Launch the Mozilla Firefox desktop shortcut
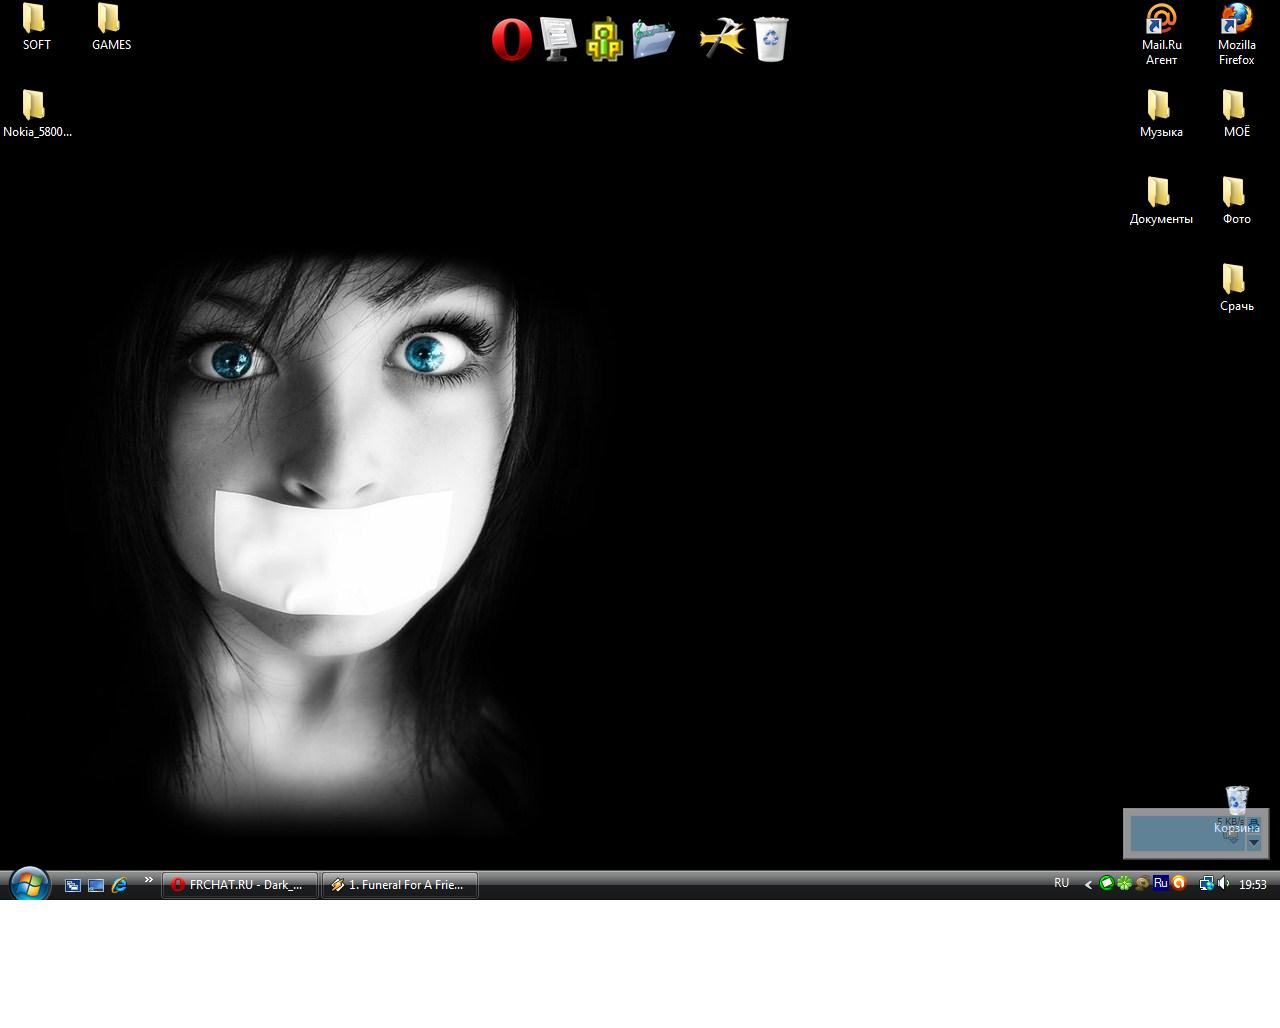 click(1236, 33)
